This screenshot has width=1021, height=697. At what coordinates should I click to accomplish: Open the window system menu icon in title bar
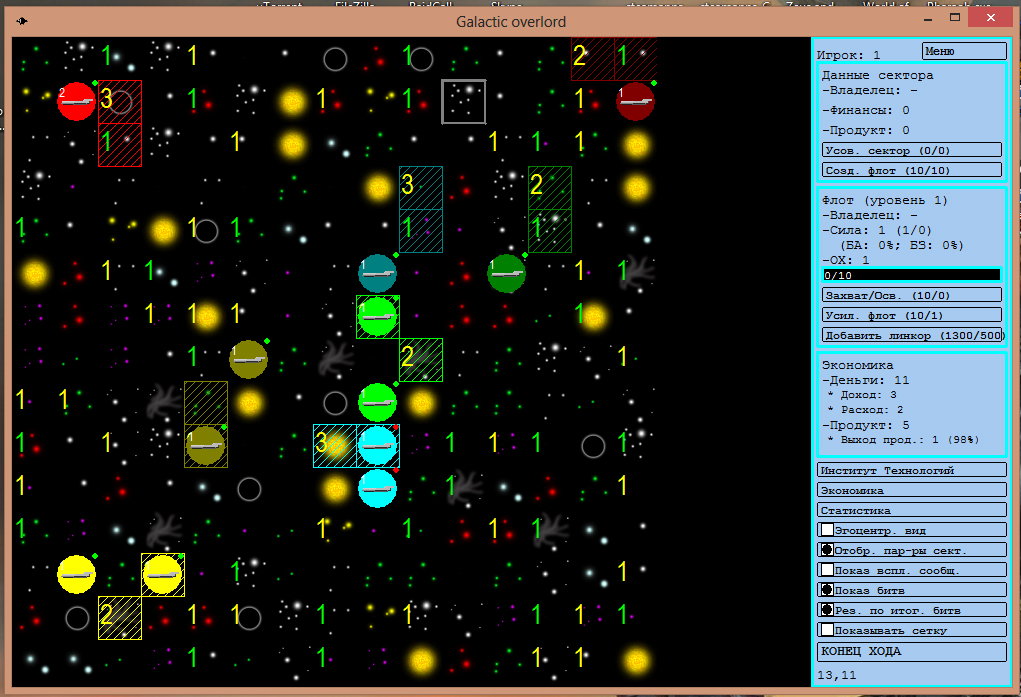[x=21, y=21]
